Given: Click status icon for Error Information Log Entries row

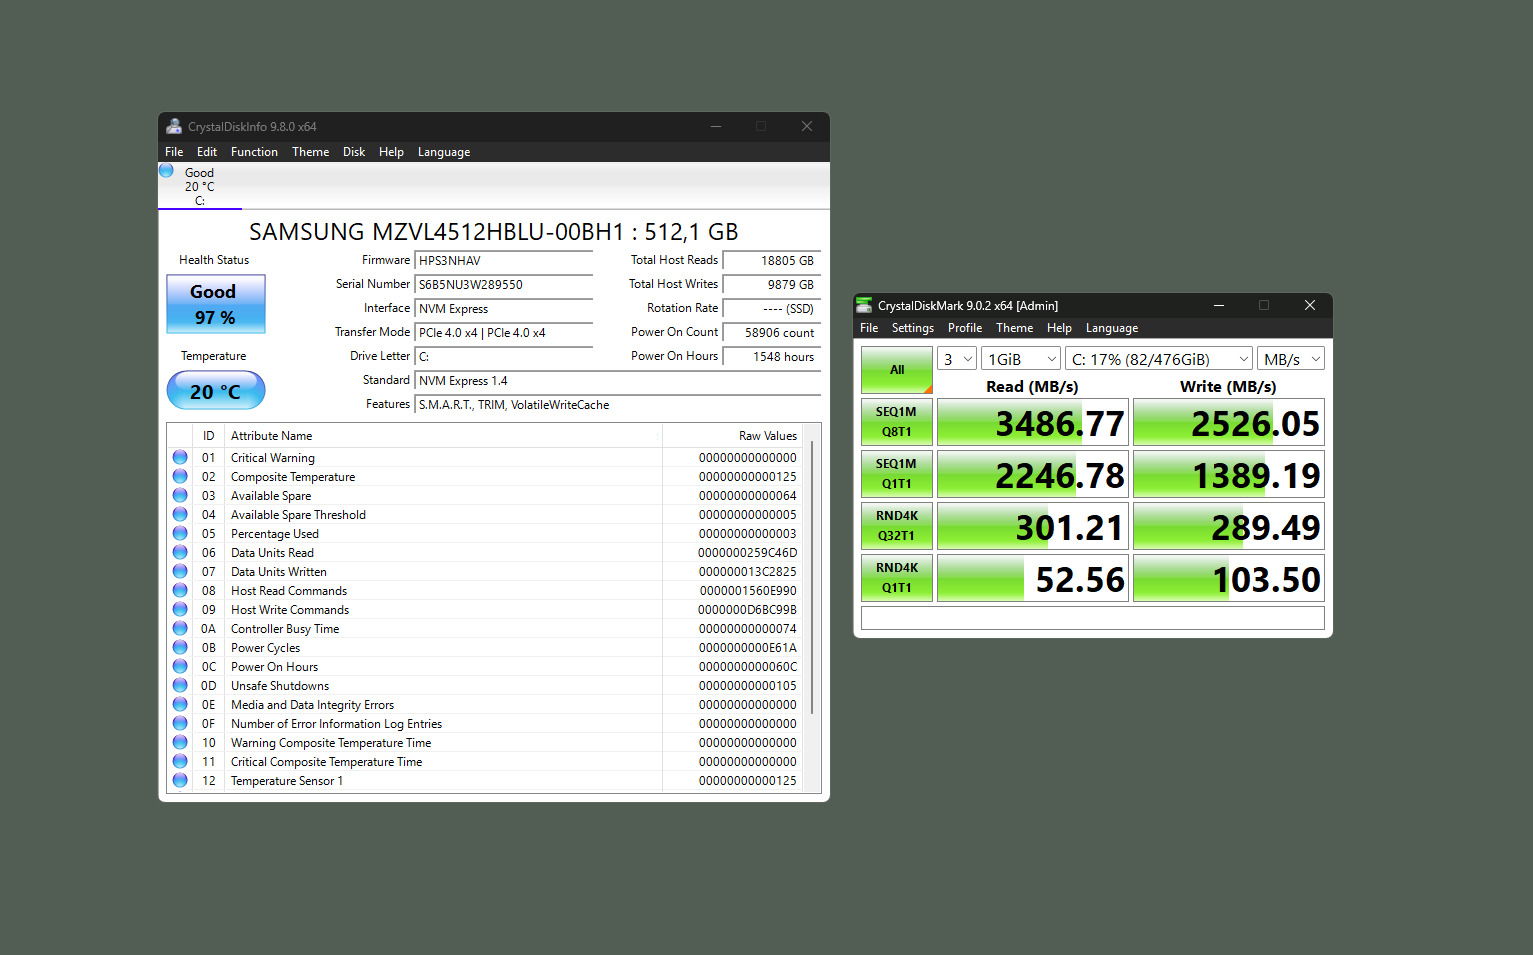Looking at the screenshot, I should pyautogui.click(x=180, y=723).
